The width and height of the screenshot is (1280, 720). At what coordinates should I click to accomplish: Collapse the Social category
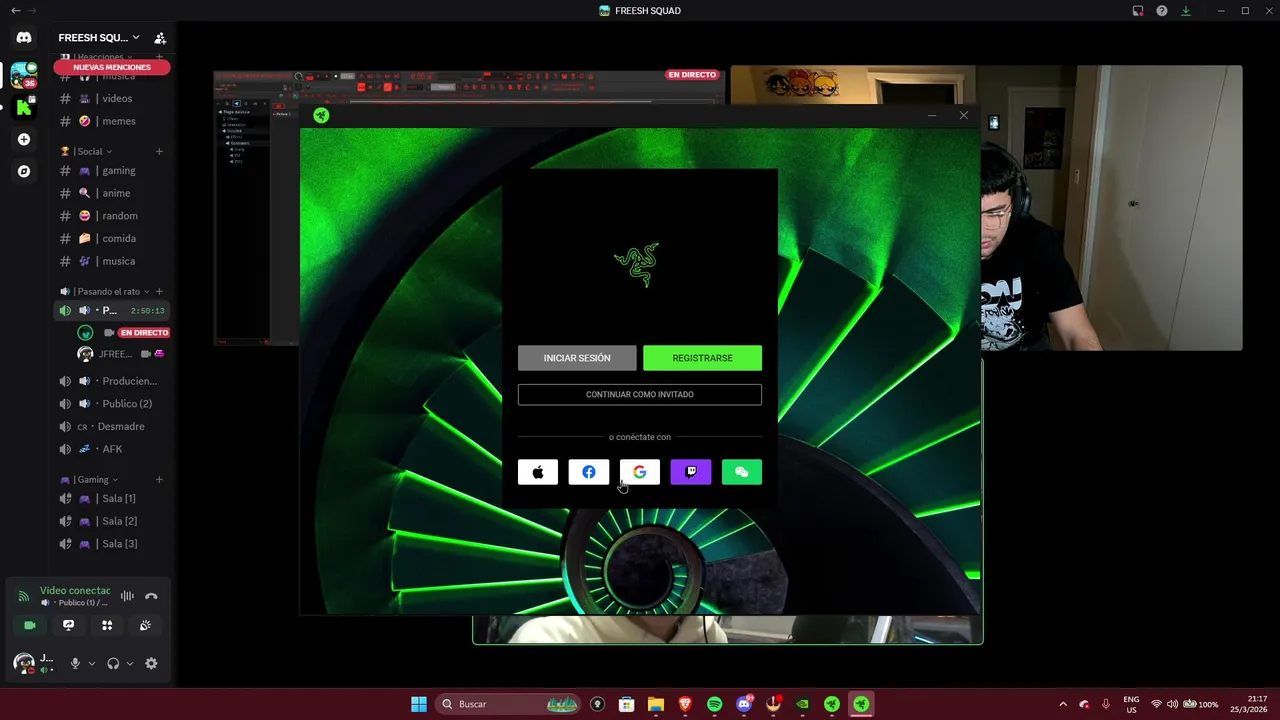pos(88,151)
